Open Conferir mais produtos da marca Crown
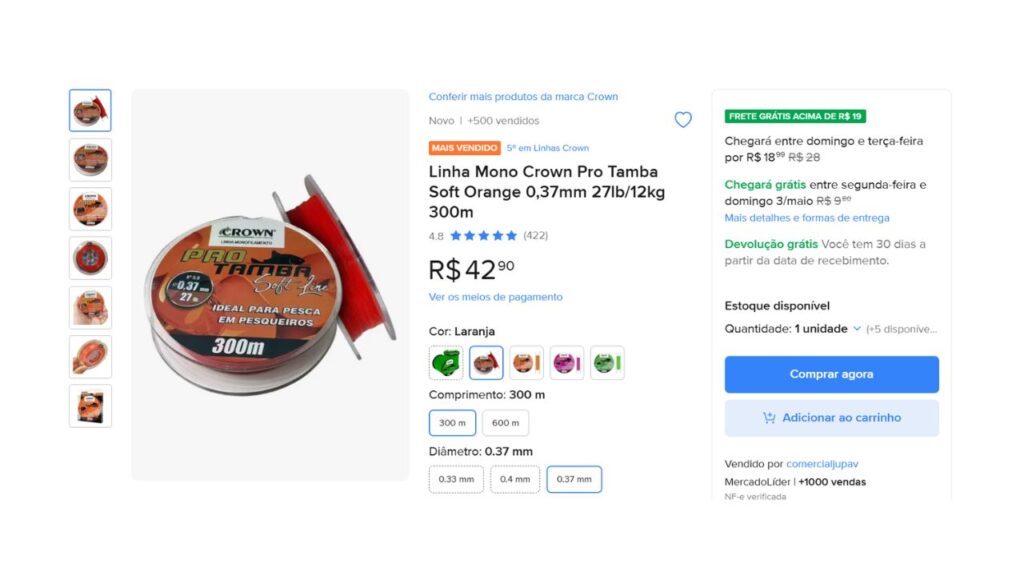Screen dimensions: 1024x576 click(524, 96)
